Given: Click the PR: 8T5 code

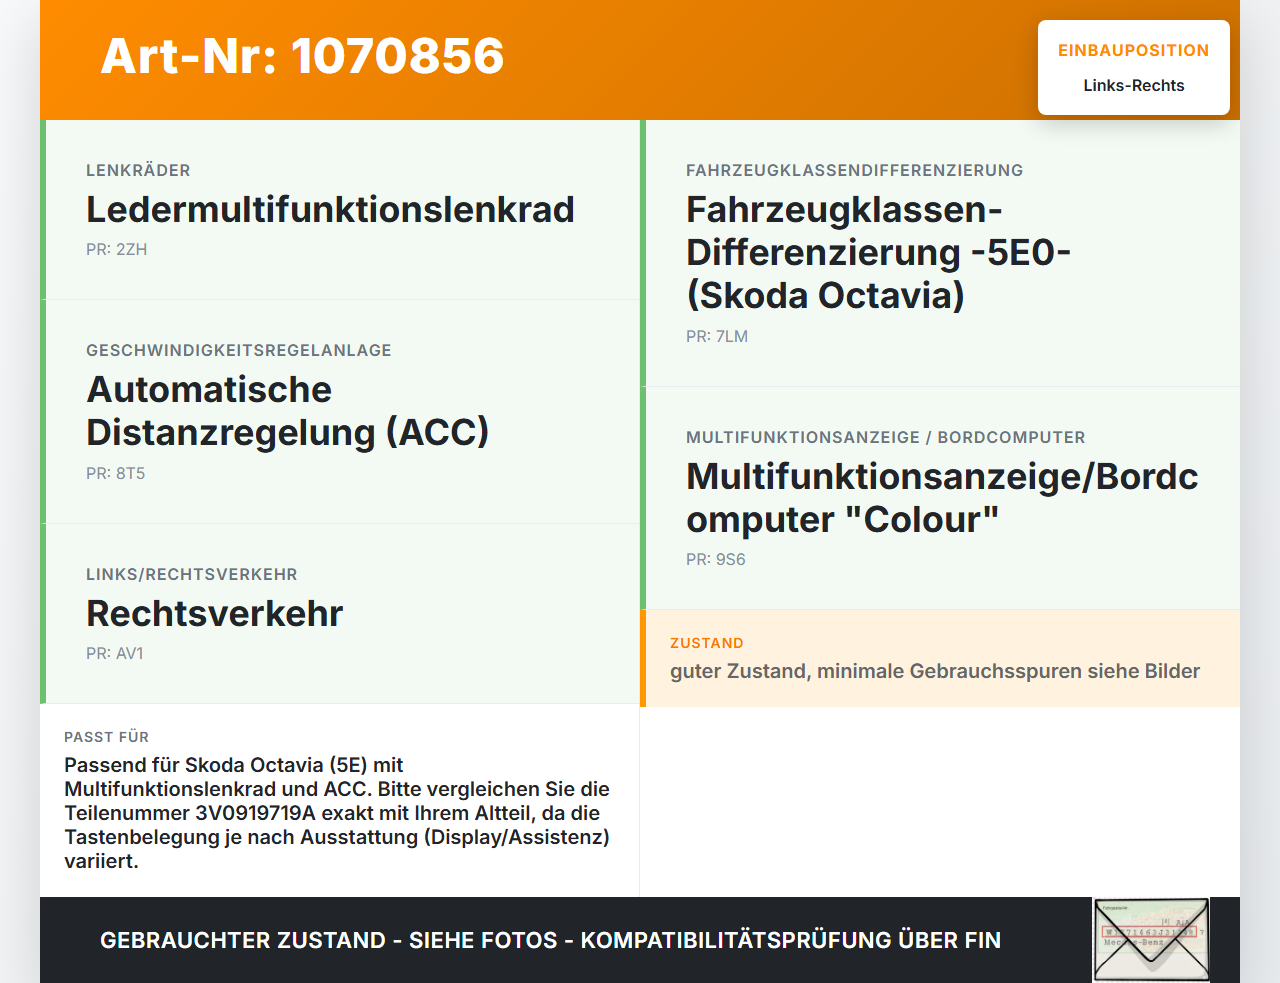Looking at the screenshot, I should pyautogui.click(x=116, y=474).
